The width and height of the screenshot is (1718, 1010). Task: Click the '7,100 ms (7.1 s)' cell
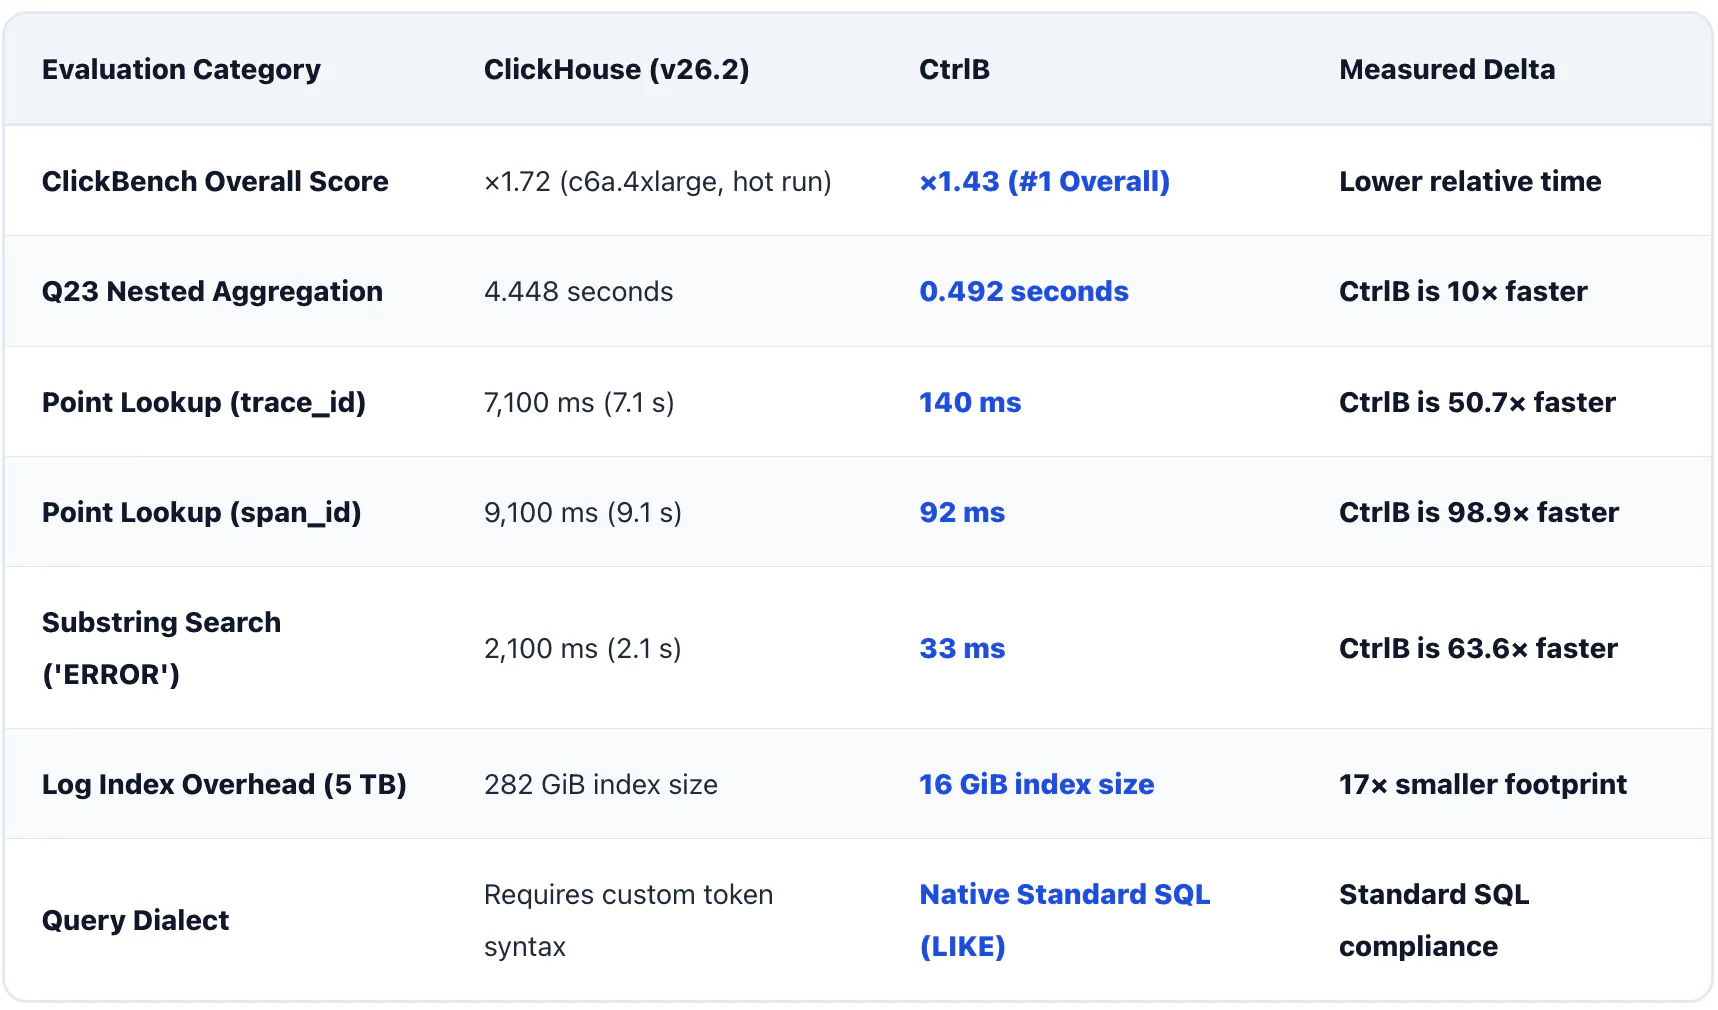(x=579, y=402)
